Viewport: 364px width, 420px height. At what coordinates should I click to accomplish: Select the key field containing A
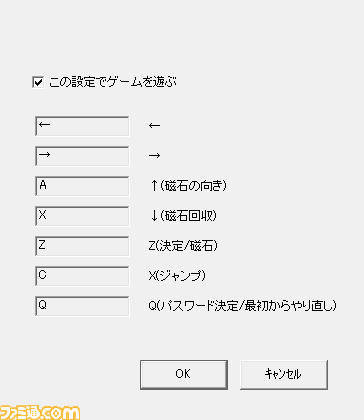[x=82, y=186]
